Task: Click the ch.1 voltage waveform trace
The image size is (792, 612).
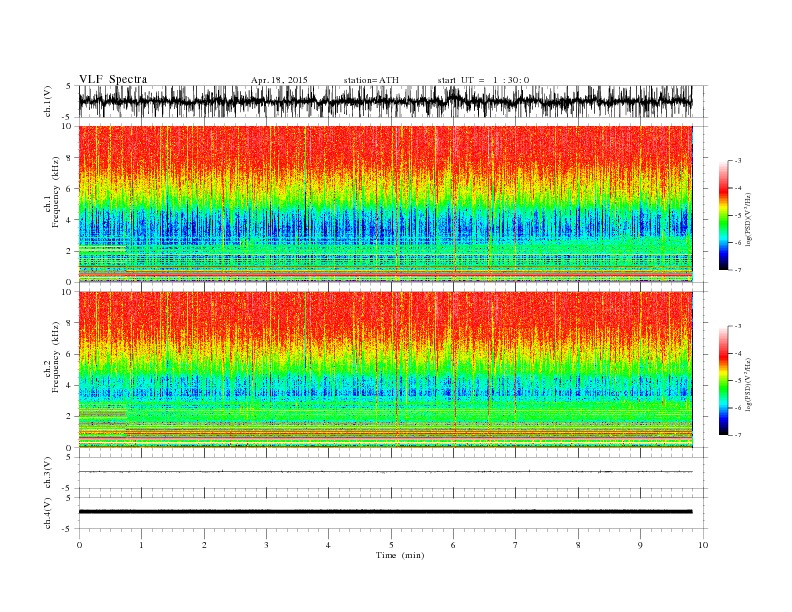Action: (385, 101)
